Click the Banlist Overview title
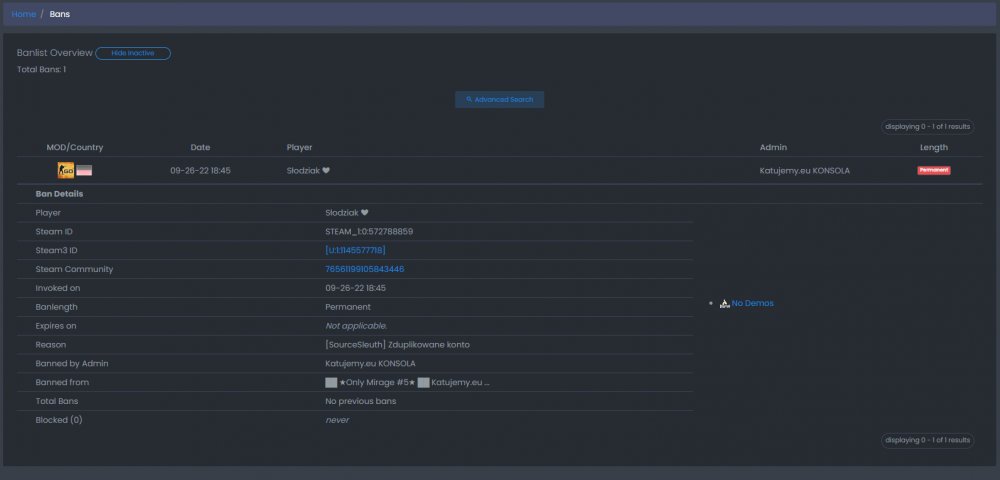 (55, 53)
